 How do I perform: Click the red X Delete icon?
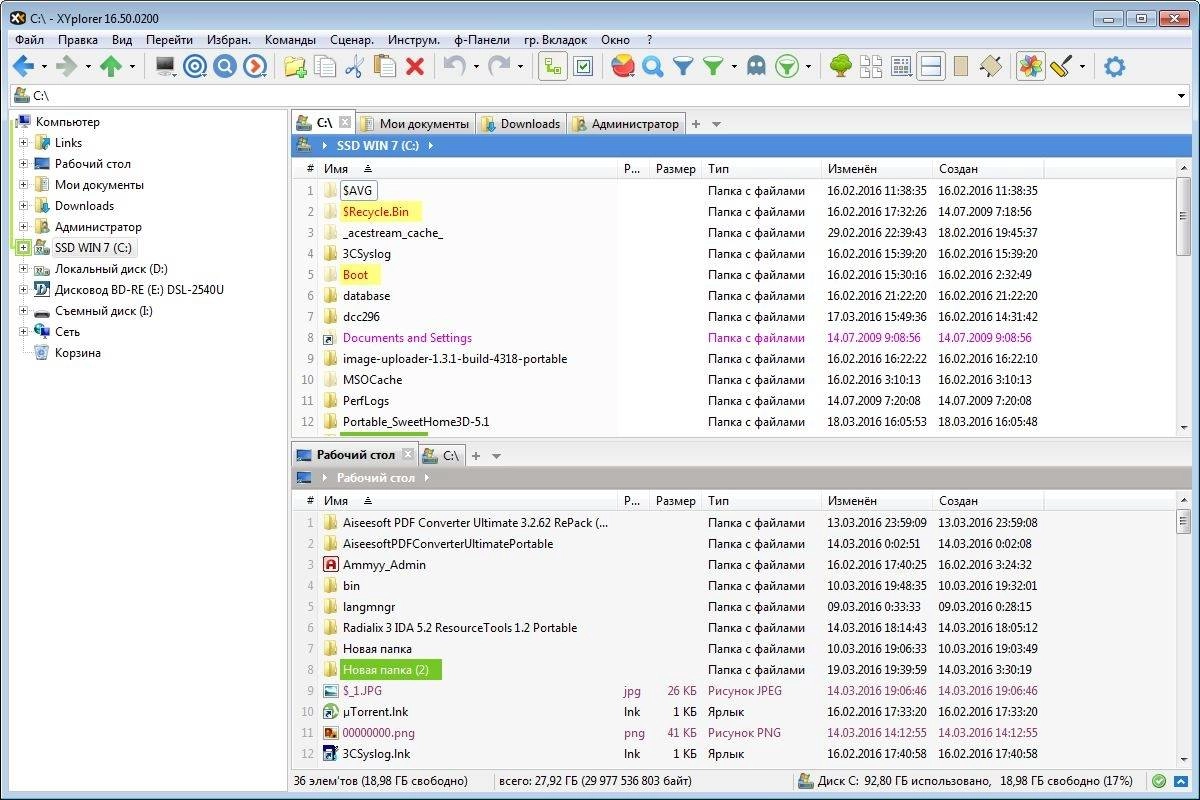pyautogui.click(x=415, y=67)
